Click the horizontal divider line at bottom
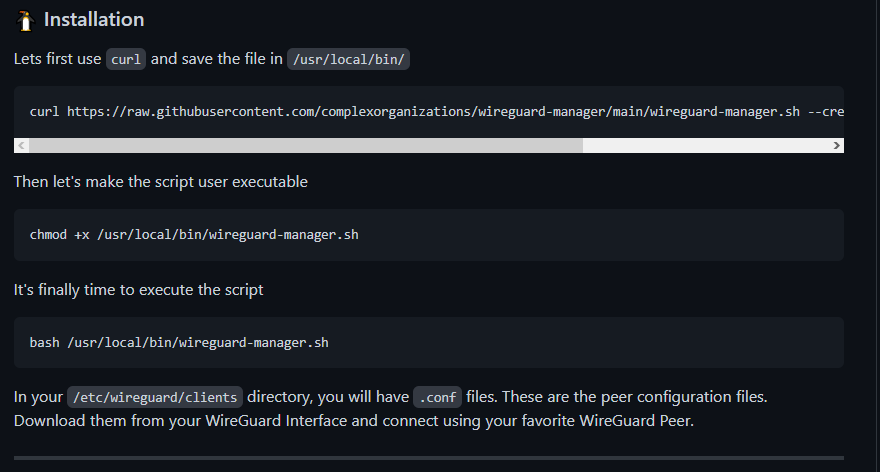This screenshot has height=472, width=880. tap(429, 458)
